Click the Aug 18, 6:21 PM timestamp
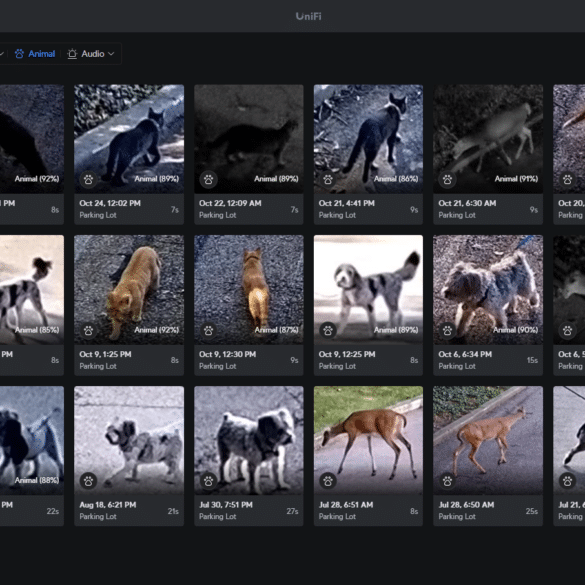Screen dimensions: 585x585 click(108, 505)
